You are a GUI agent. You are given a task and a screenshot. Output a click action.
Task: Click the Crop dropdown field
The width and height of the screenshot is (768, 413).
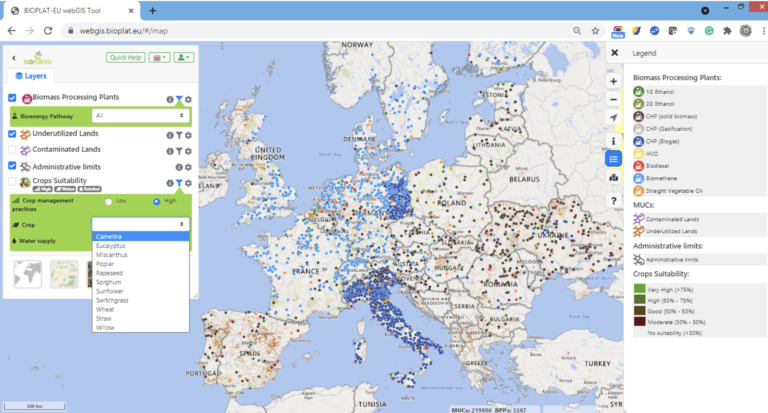tap(140, 224)
